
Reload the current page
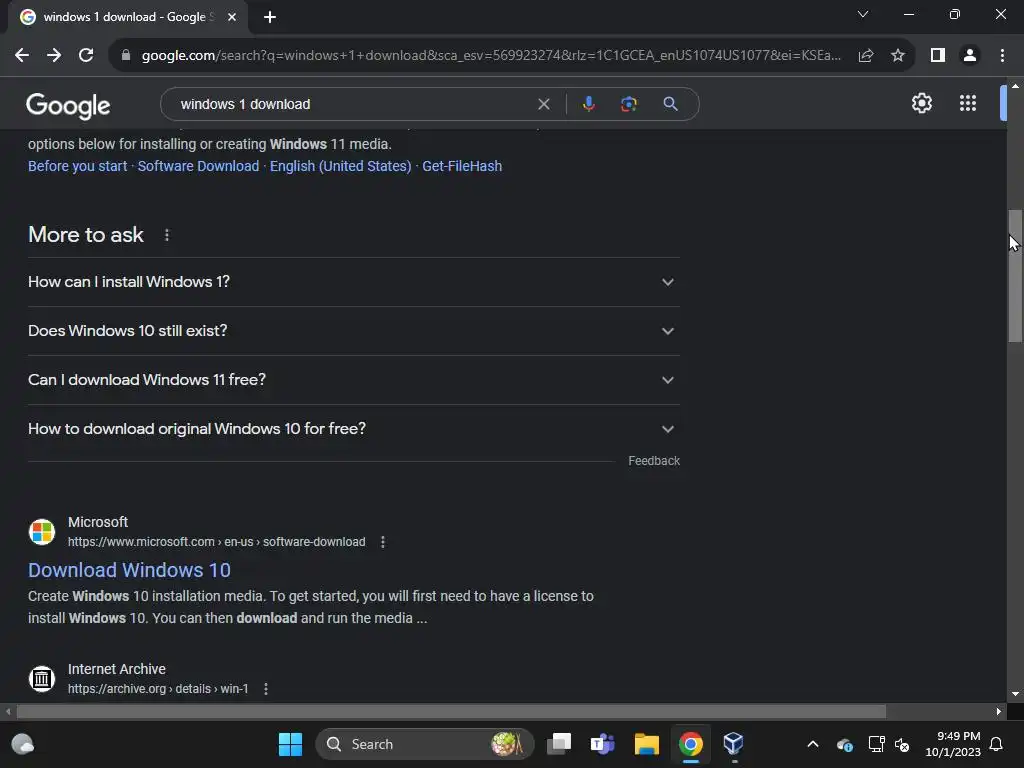[x=86, y=56]
